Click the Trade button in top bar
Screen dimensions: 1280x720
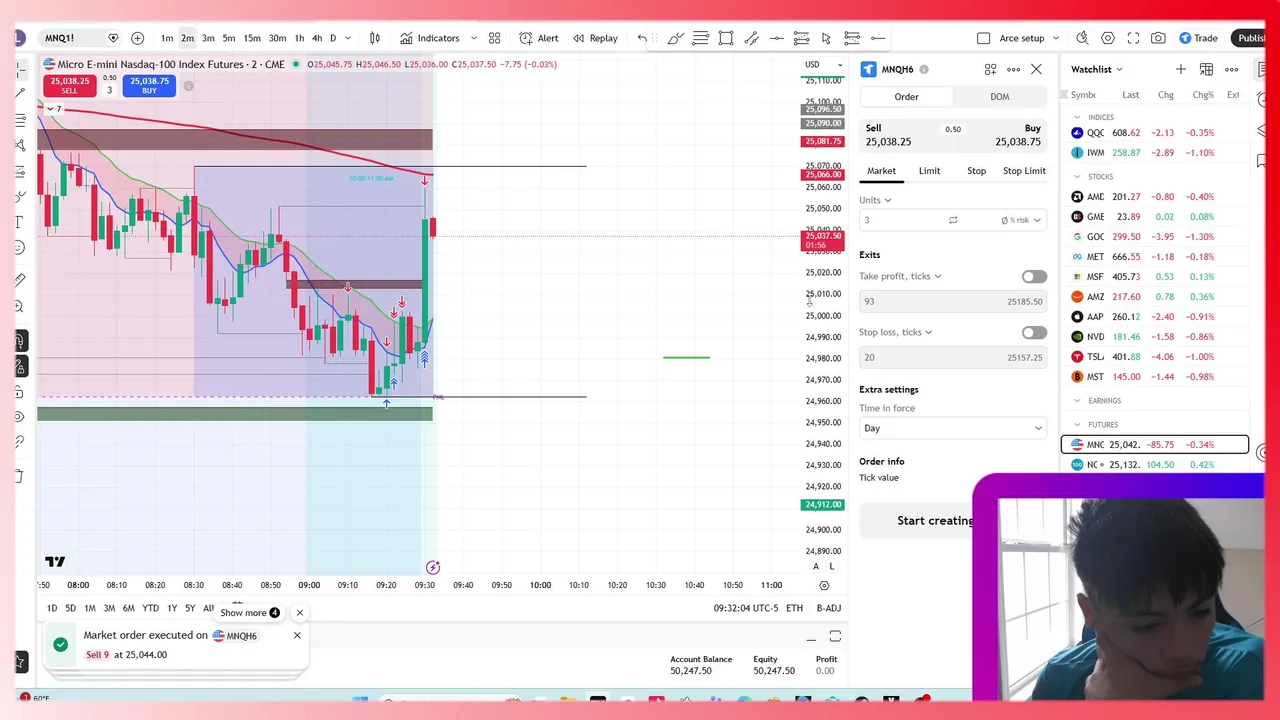point(1198,38)
